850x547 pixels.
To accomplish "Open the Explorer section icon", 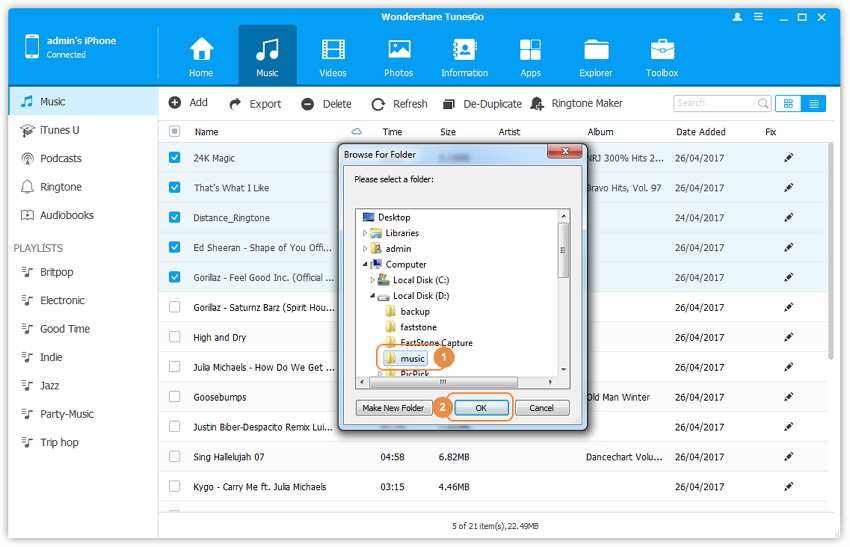I will [x=596, y=50].
